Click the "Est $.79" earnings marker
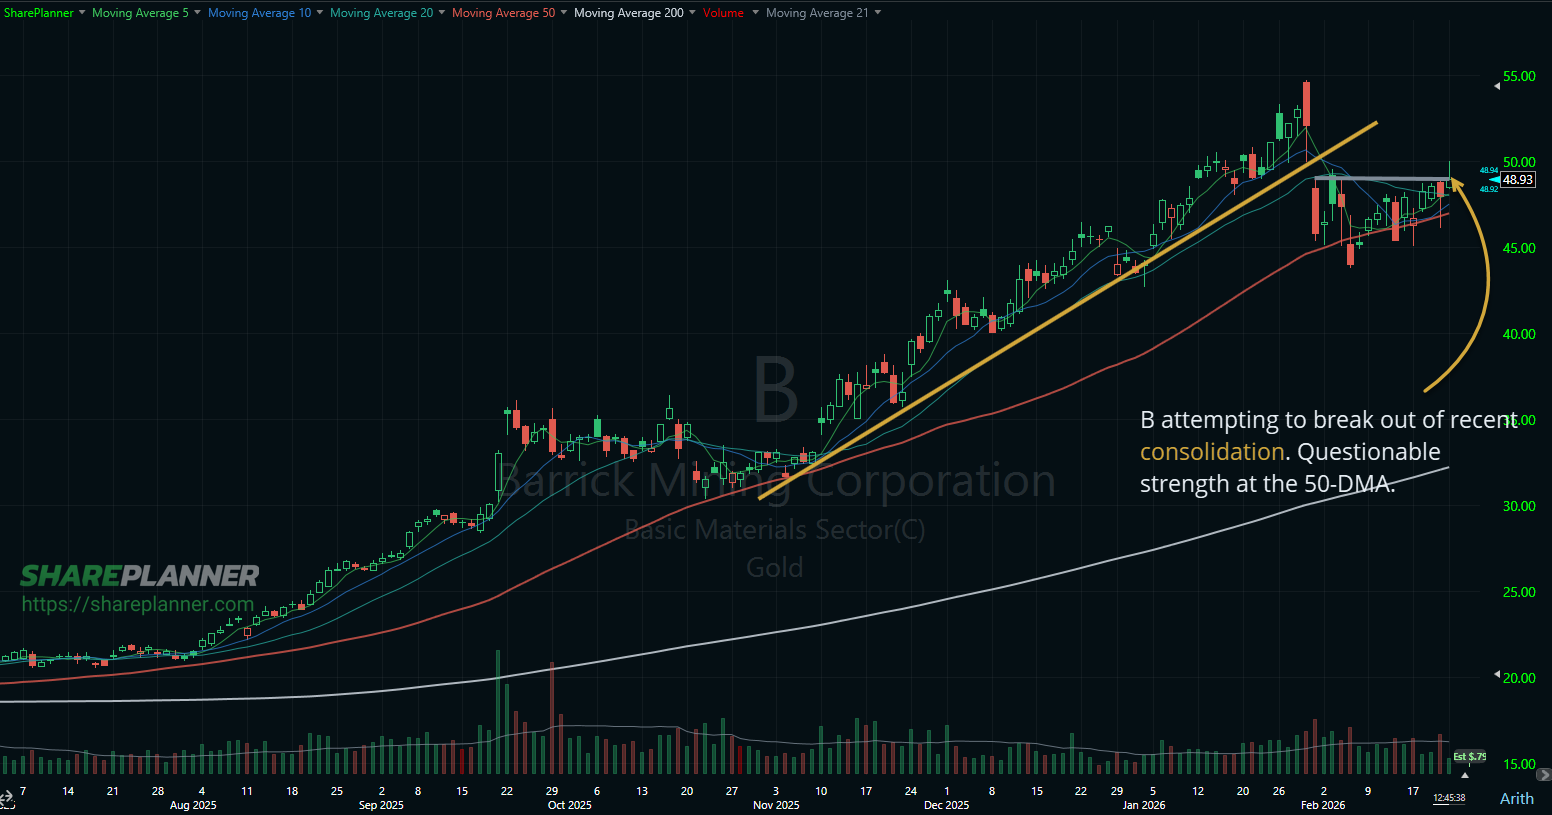Viewport: 1552px width, 815px height. tap(1470, 756)
